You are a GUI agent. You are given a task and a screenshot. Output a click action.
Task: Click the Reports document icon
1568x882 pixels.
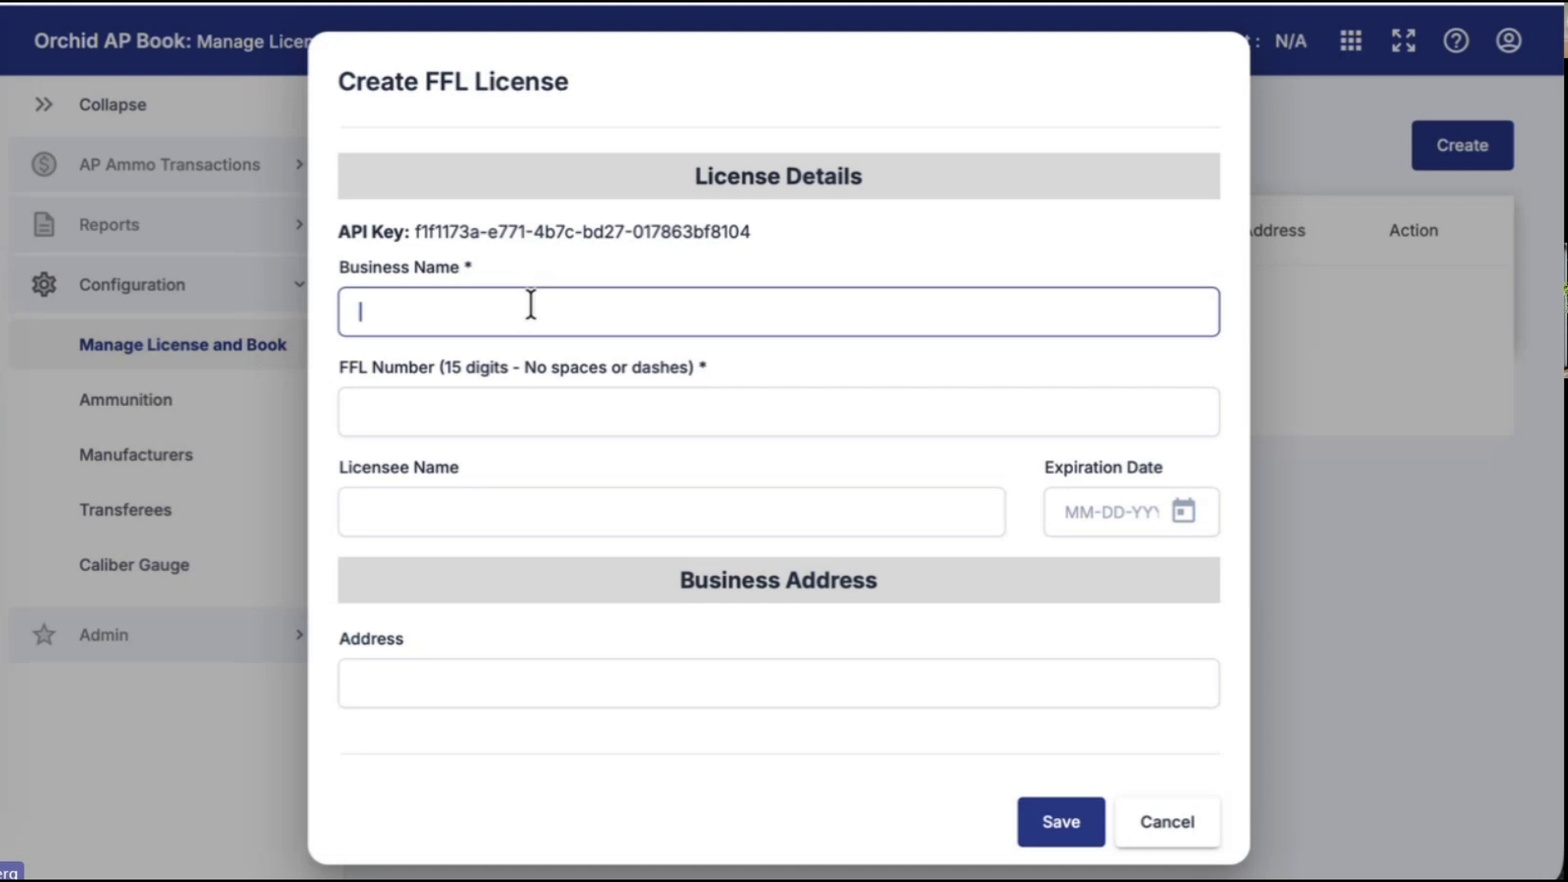pos(44,224)
